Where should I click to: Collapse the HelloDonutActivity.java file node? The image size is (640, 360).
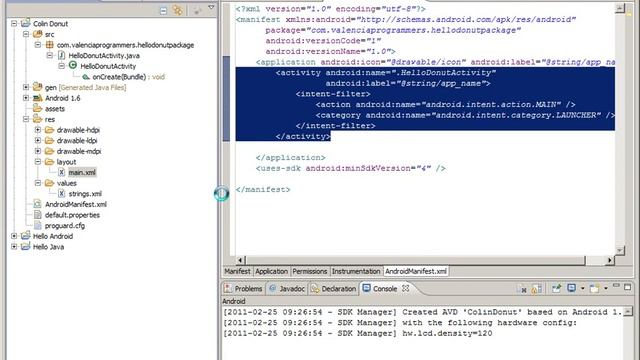(50, 56)
